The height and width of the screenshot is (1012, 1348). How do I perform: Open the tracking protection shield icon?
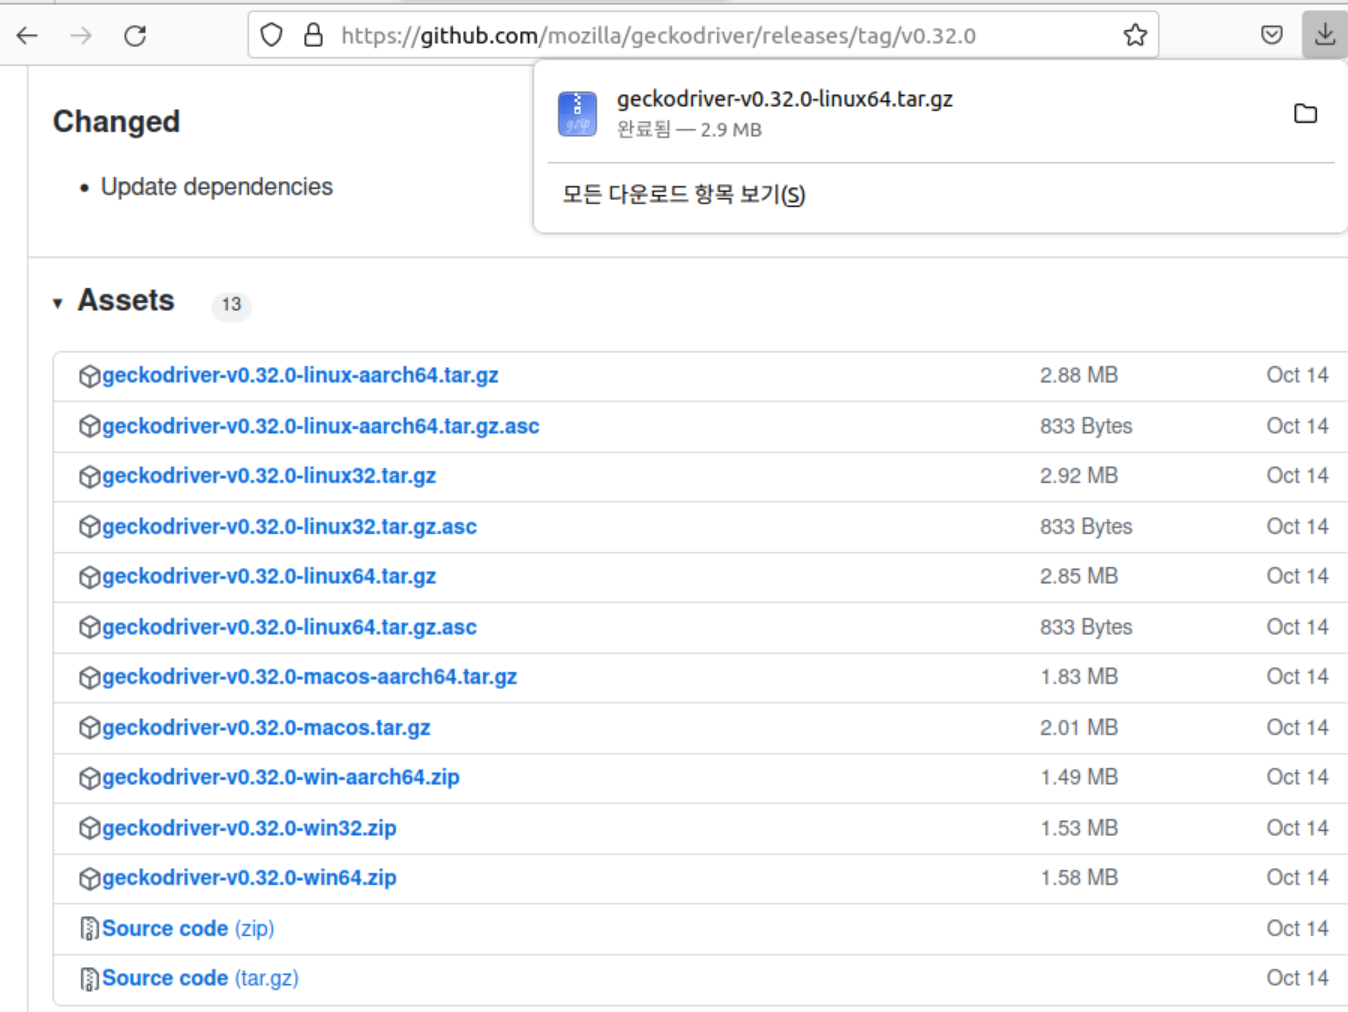(272, 36)
